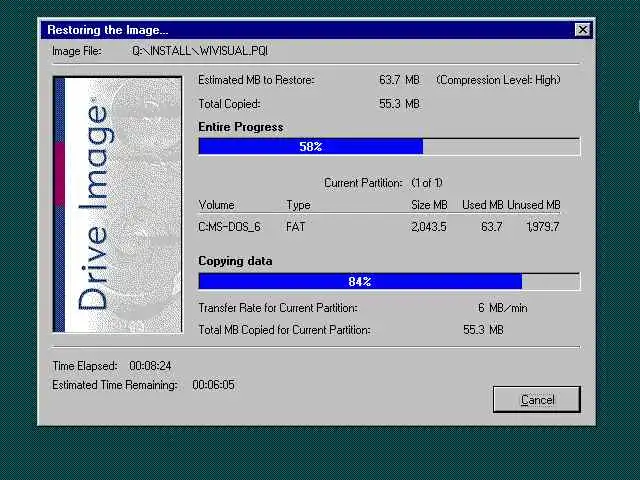The height and width of the screenshot is (480, 640).
Task: Close the Restoring the Image dialog
Action: point(582,30)
